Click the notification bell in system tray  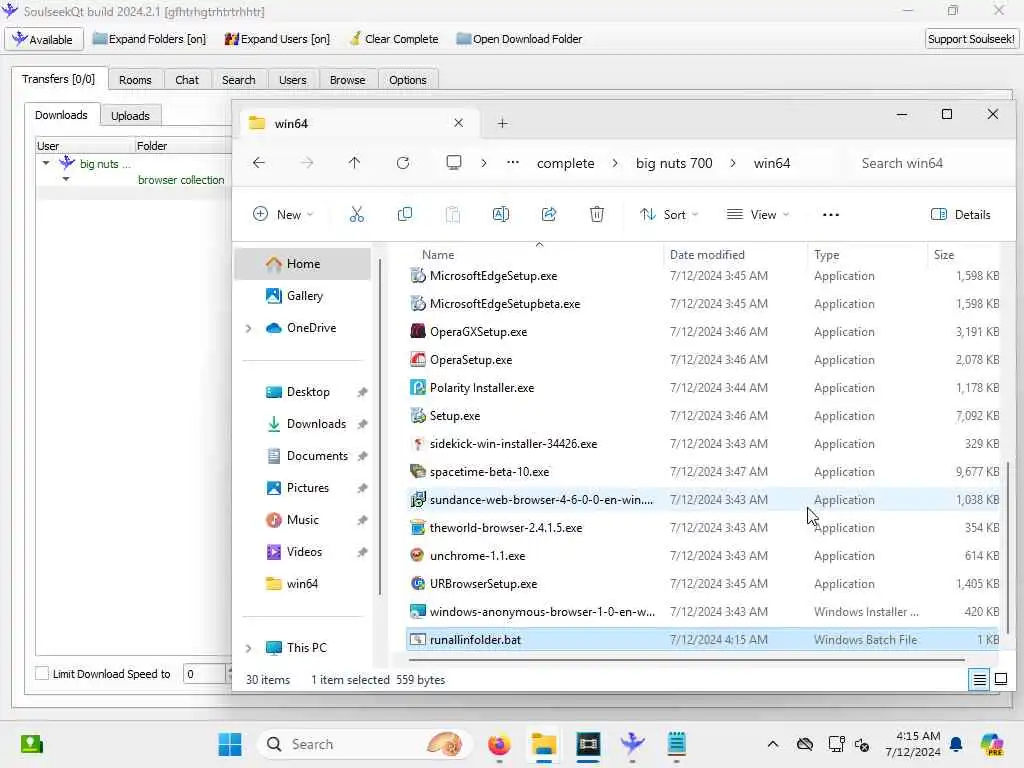click(x=956, y=744)
